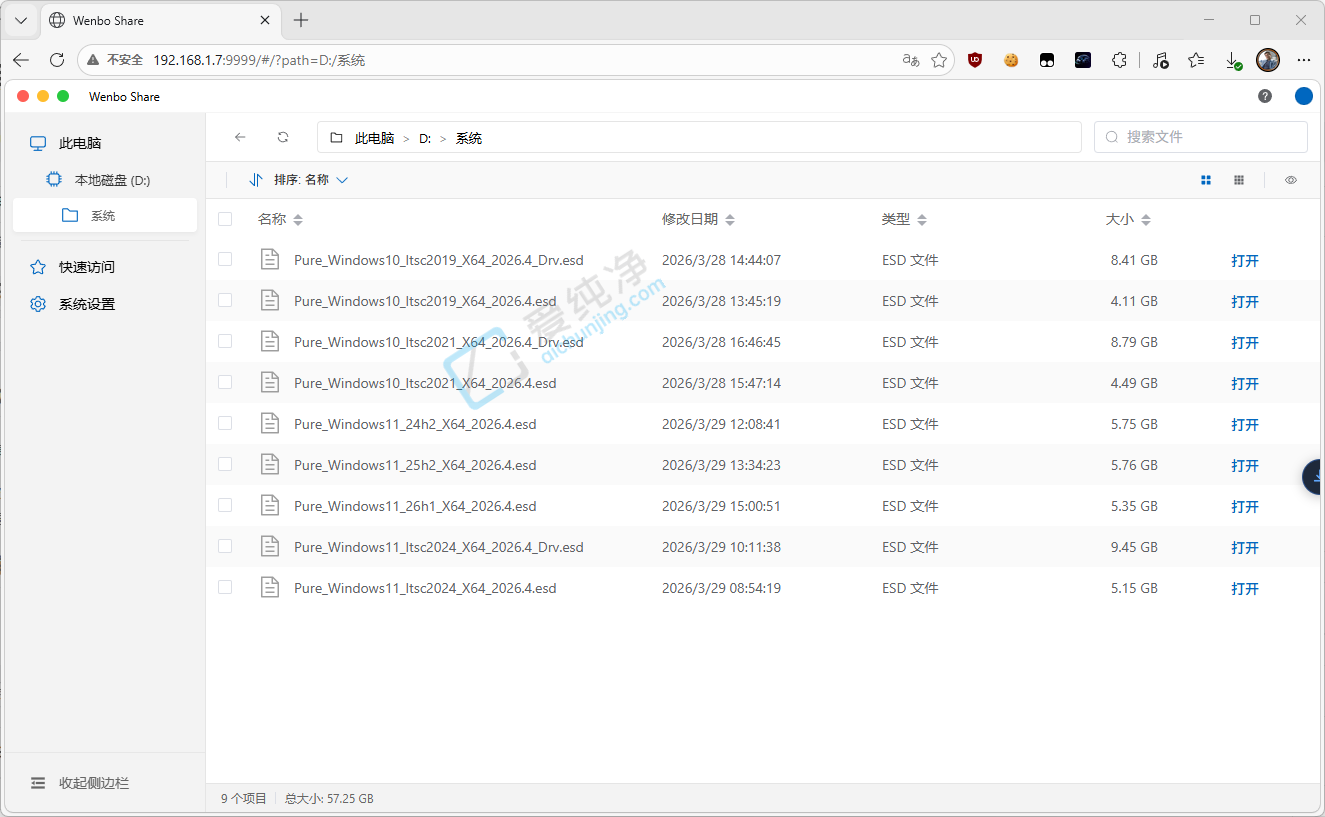Check the box for Pure_Windows11_24h2_X64_2026.4.esd
The height and width of the screenshot is (817, 1325).
pos(225,423)
